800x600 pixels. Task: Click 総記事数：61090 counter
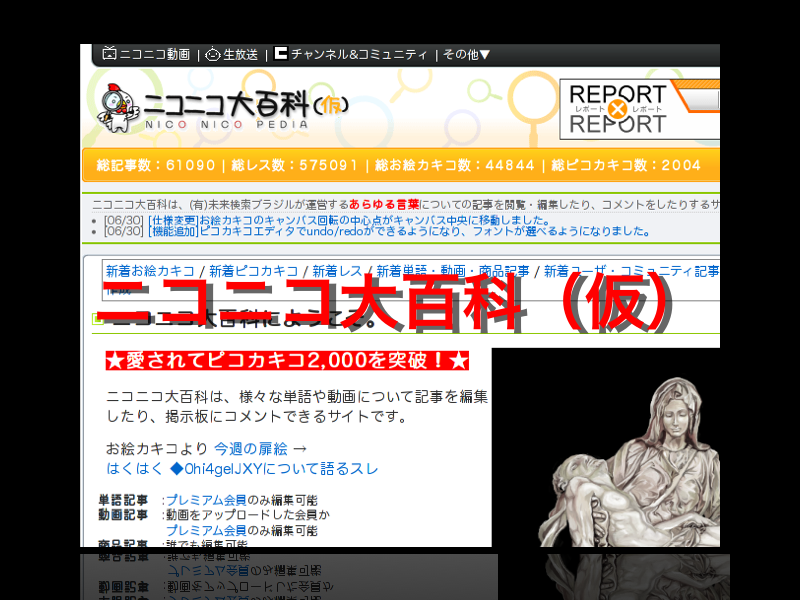click(156, 165)
